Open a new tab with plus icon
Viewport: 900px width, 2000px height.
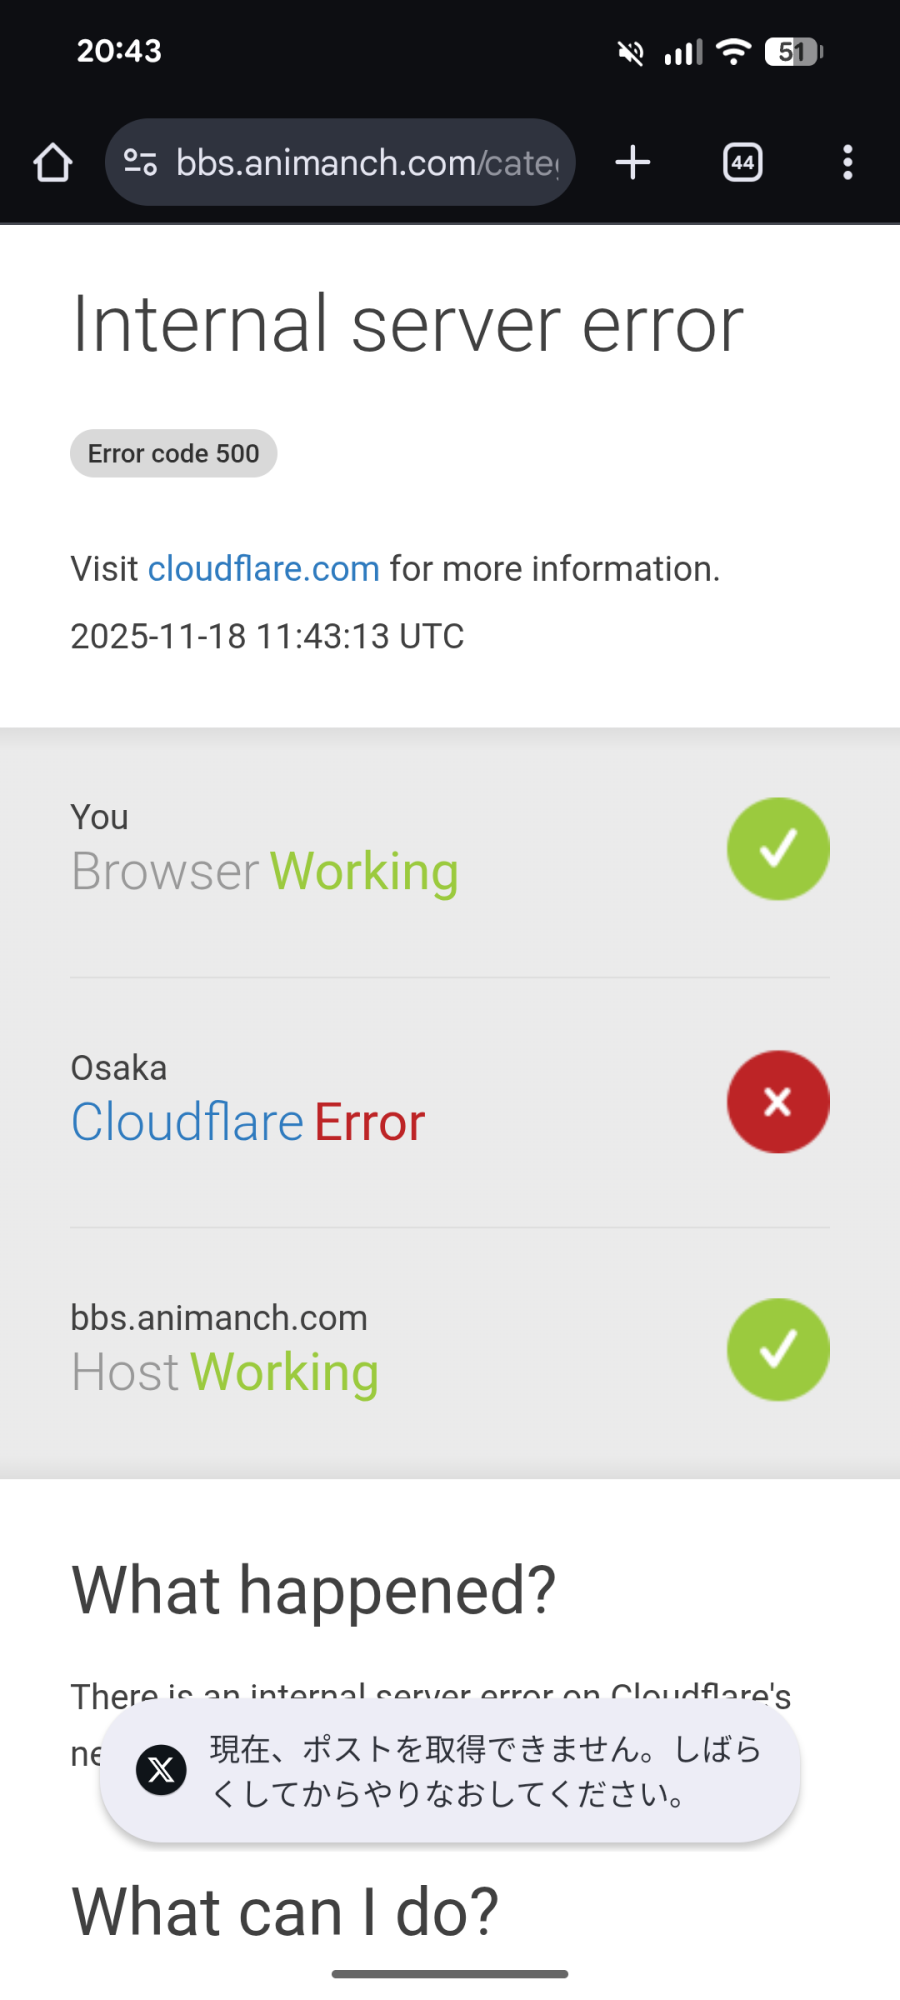(x=632, y=163)
